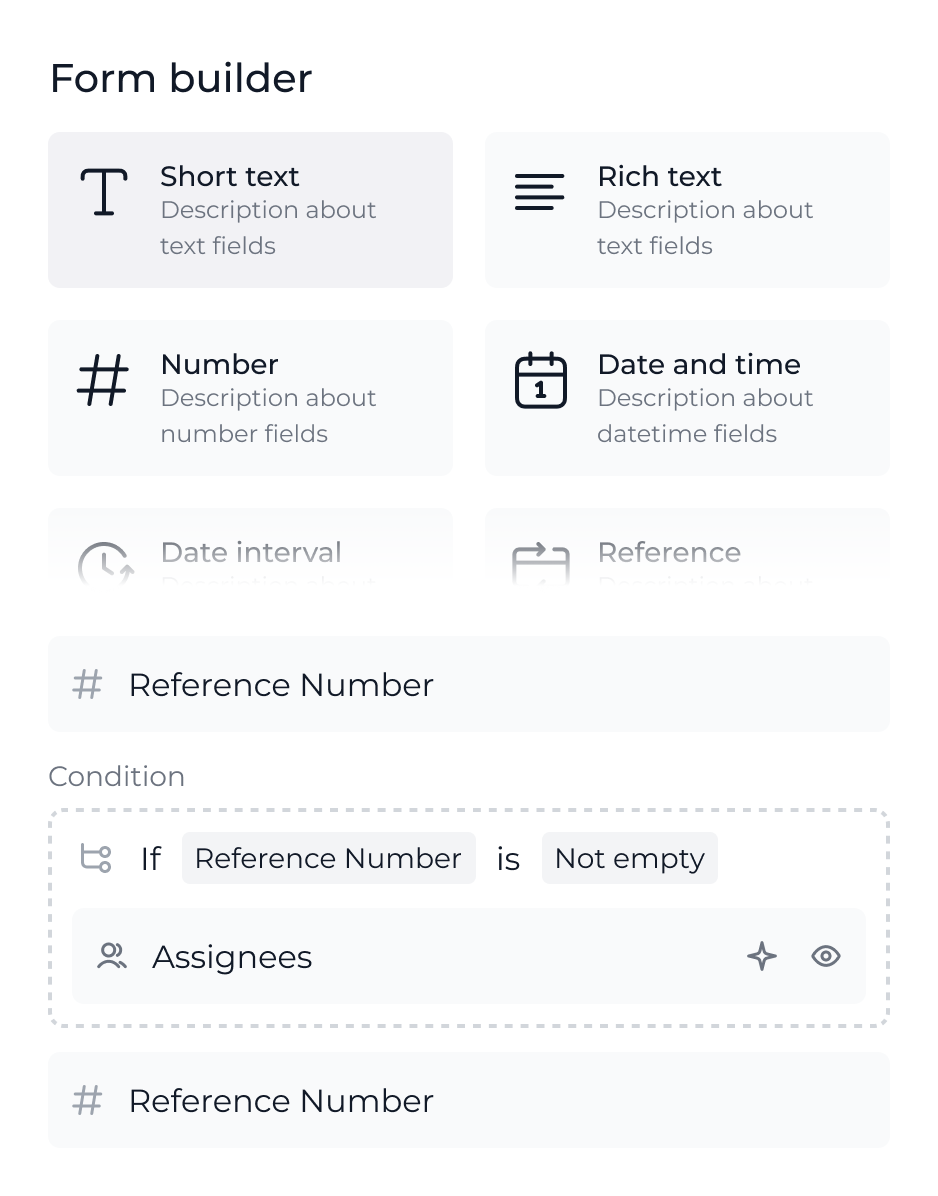This screenshot has height=1196, width=938.
Task: Toggle visibility of the Assignees field
Action: tap(826, 956)
